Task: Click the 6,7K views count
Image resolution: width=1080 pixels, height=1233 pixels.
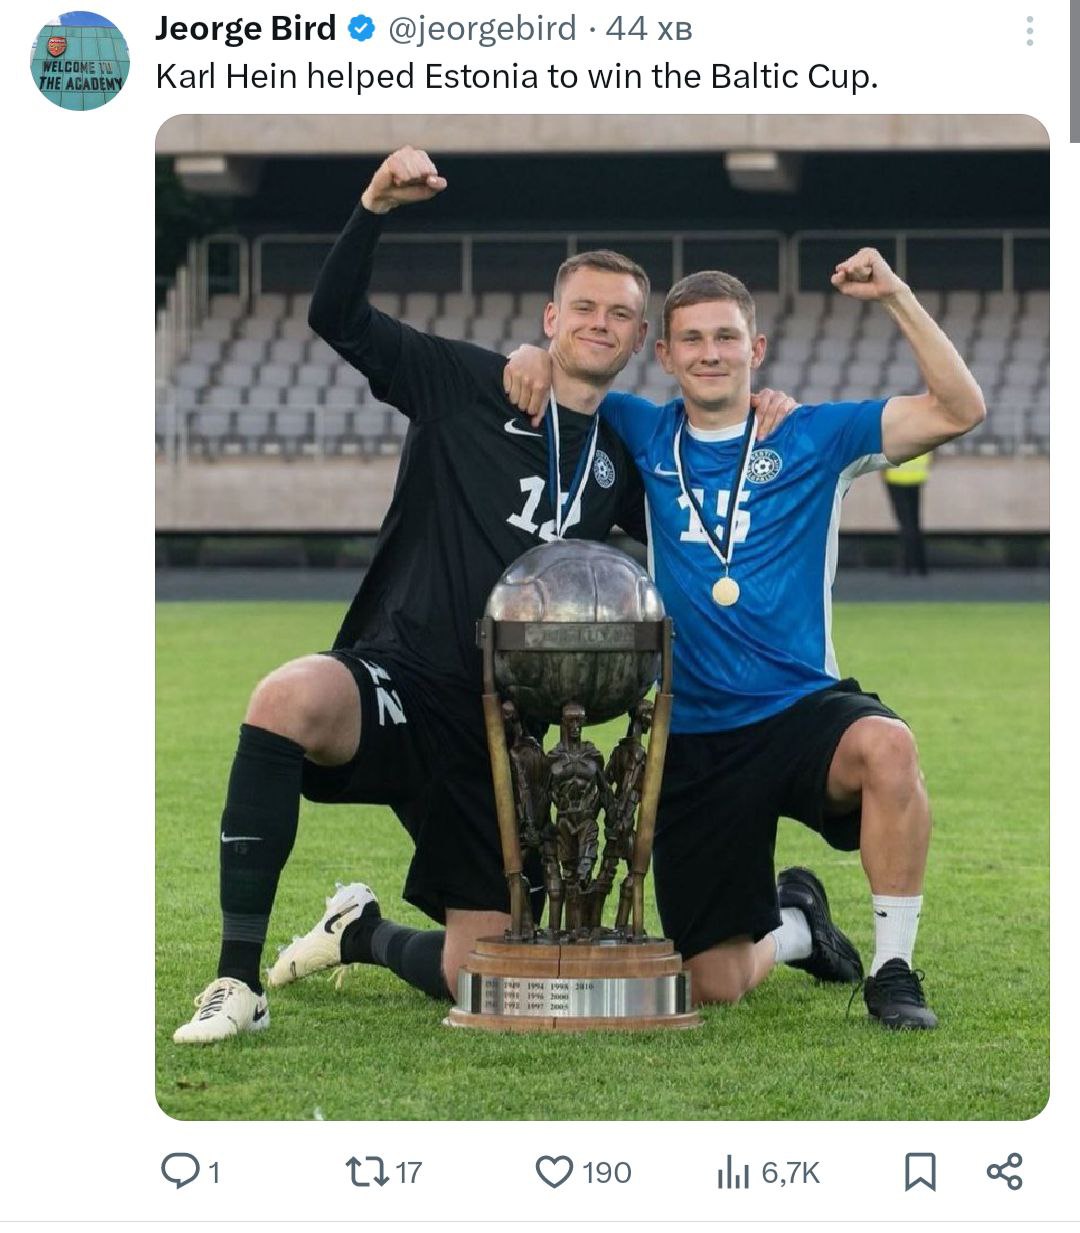Action: tap(791, 1172)
